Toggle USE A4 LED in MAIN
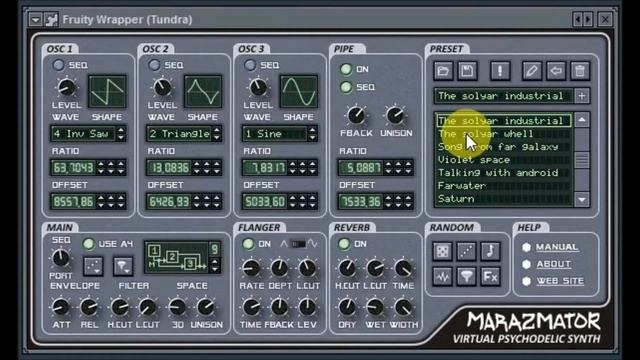The width and height of the screenshot is (640, 360). coord(89,244)
